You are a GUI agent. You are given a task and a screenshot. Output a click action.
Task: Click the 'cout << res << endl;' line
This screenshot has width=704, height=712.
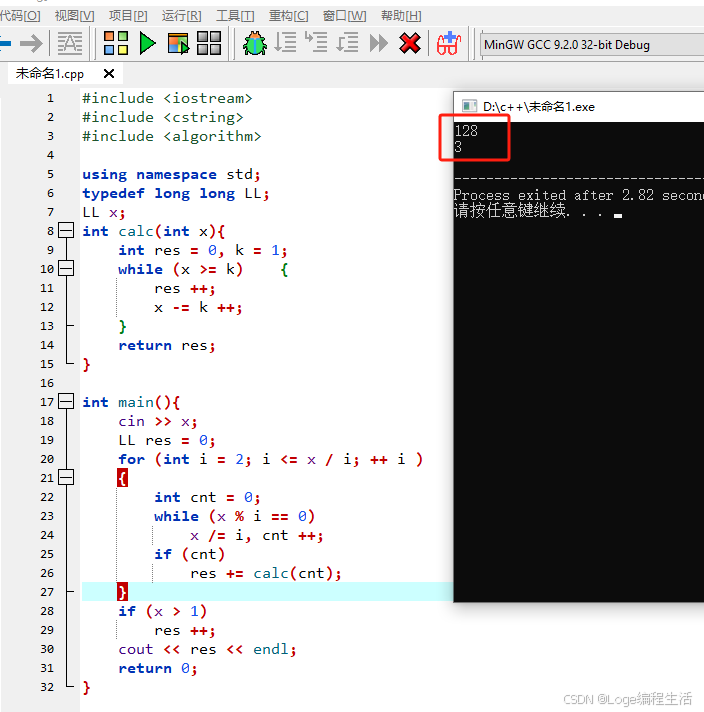pyautogui.click(x=207, y=649)
